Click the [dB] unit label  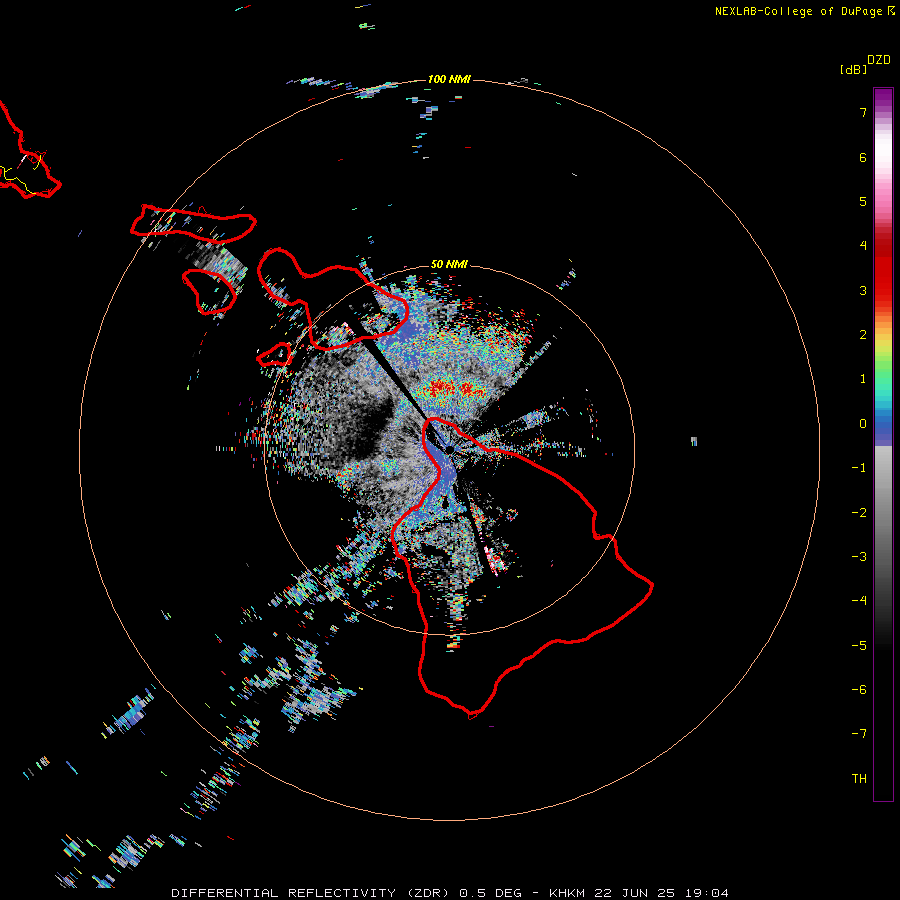click(854, 69)
